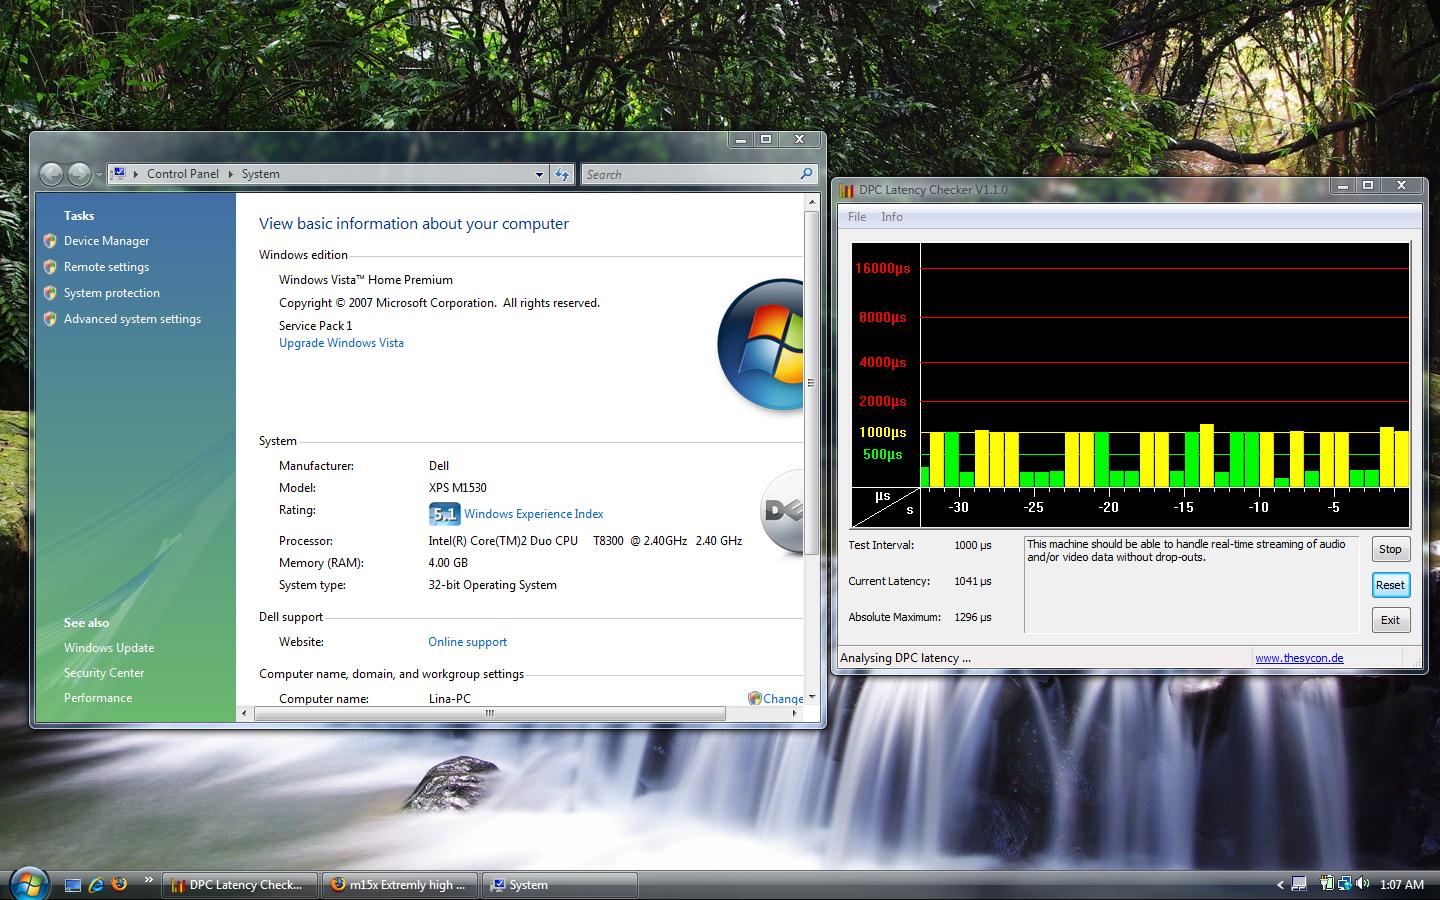This screenshot has height=900, width=1440.
Task: Click the Absolute Maximum value 1296 µs
Action: click(973, 617)
